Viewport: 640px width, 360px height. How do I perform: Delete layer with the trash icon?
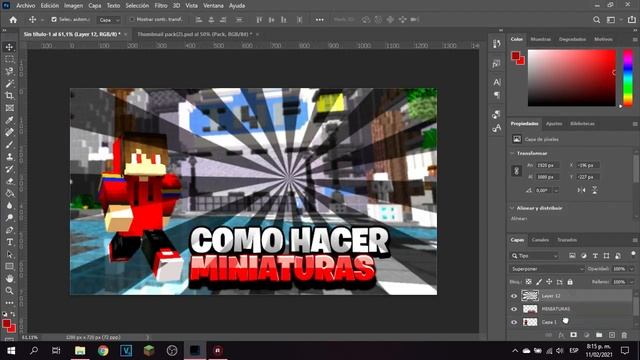pyautogui.click(x=624, y=335)
